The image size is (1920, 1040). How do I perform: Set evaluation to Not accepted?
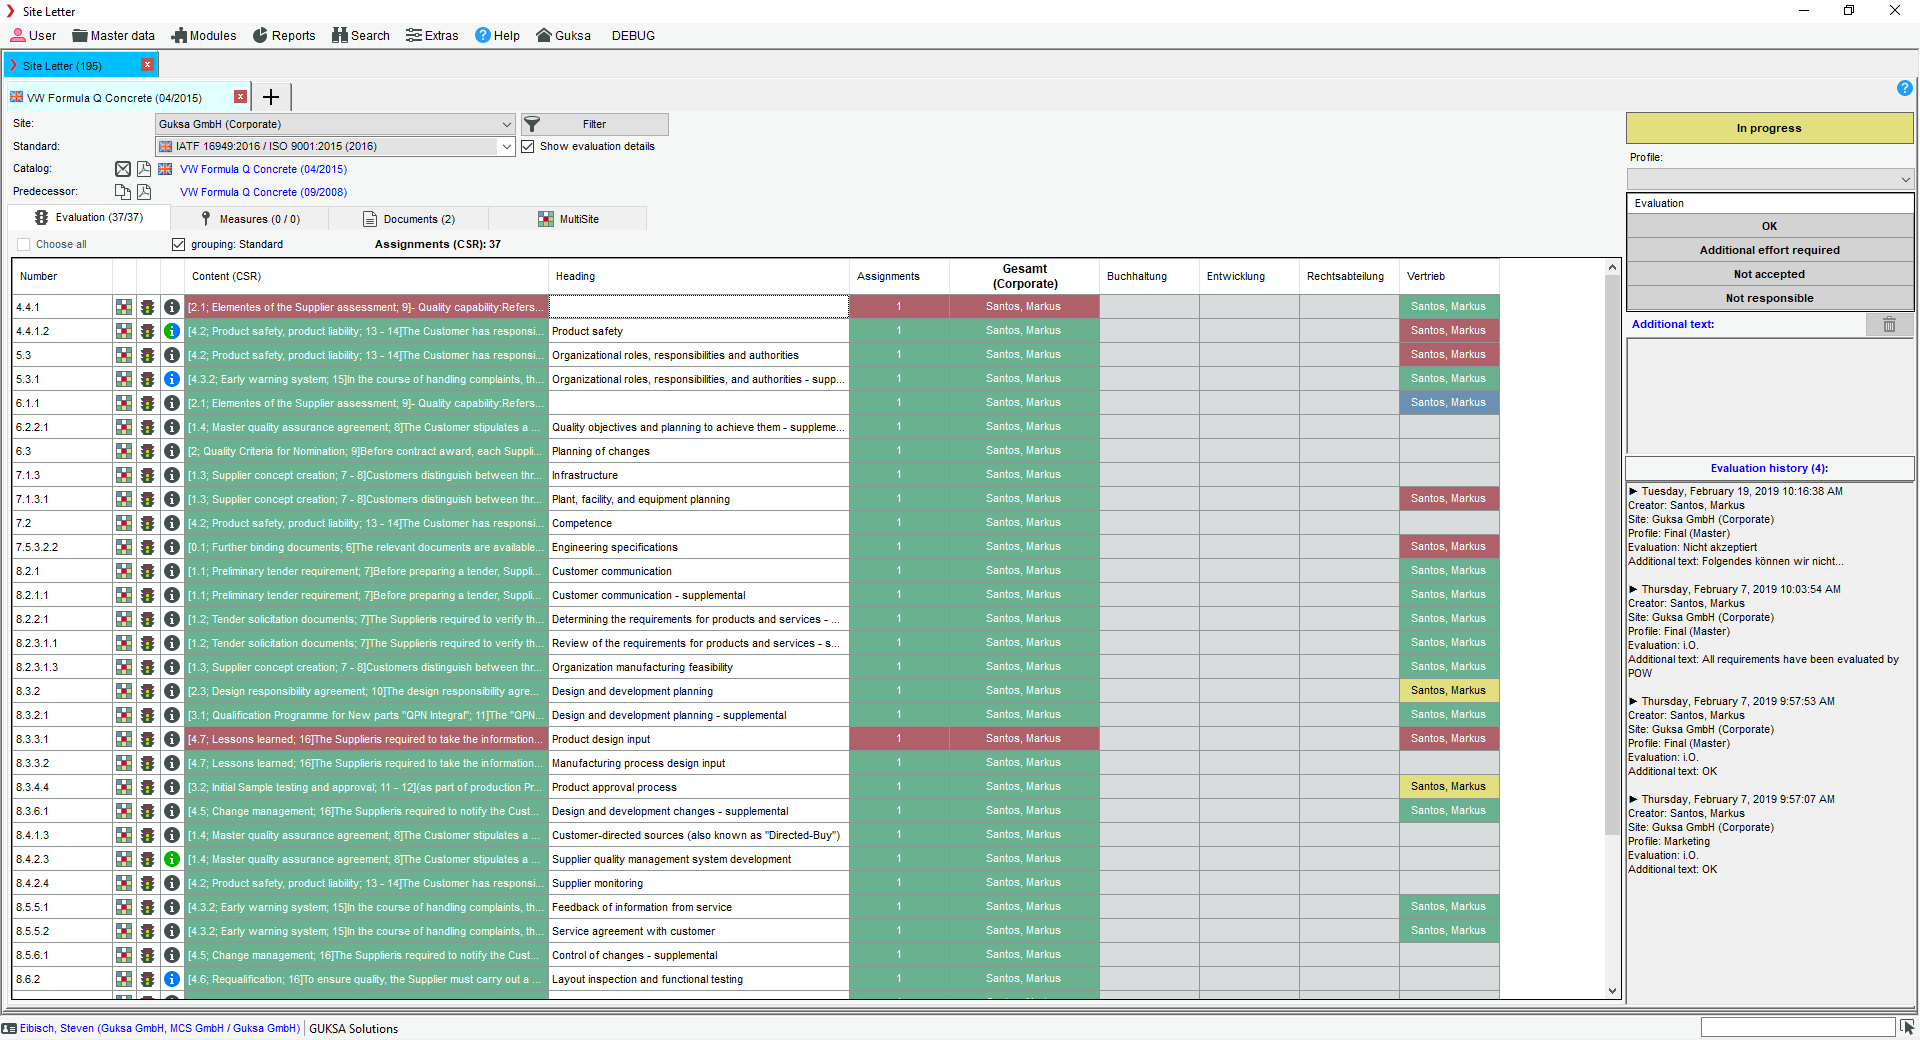(1769, 274)
